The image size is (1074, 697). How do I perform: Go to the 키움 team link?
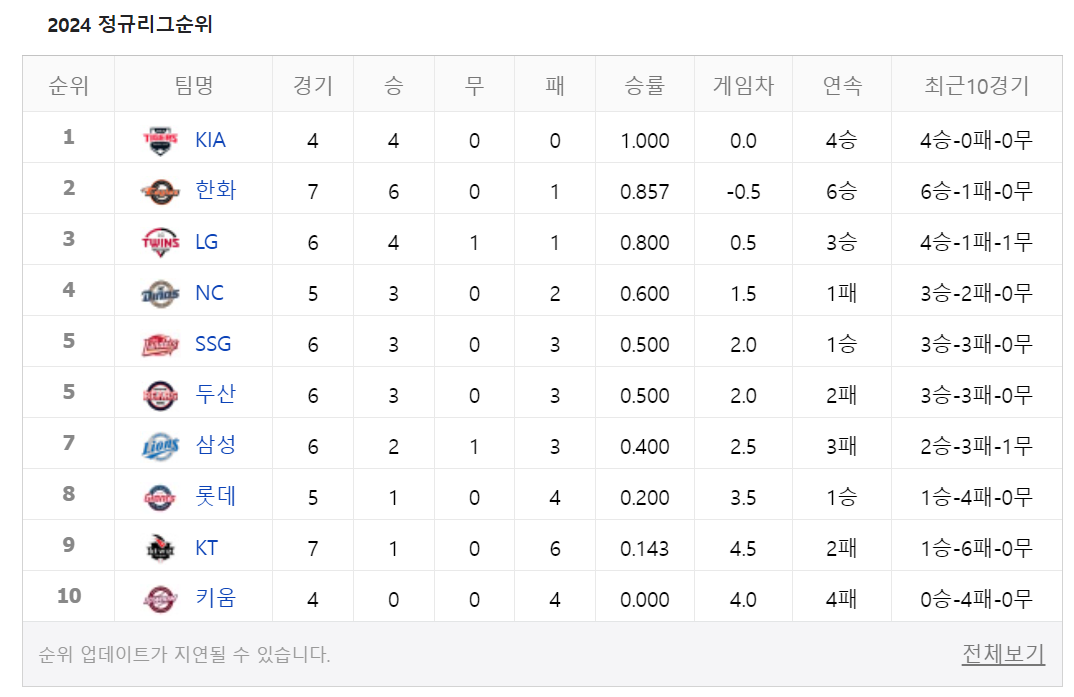point(216,598)
